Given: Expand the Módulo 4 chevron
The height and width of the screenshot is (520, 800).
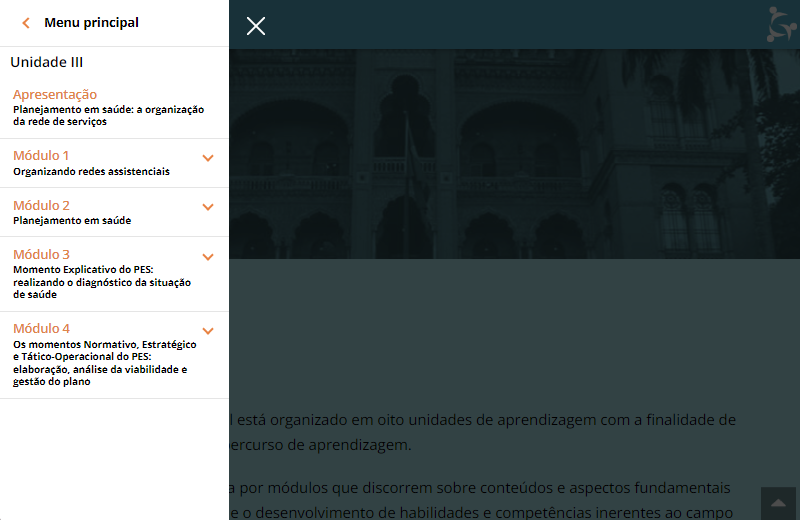Looking at the screenshot, I should point(208,331).
